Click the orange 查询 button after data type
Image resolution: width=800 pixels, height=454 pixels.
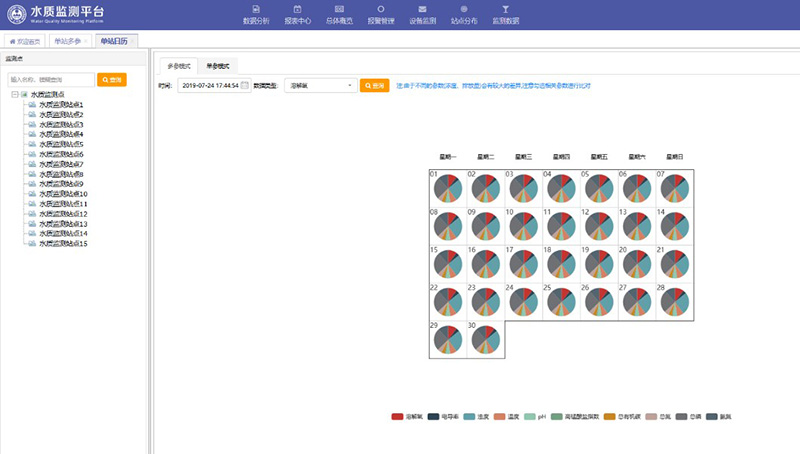(x=374, y=86)
